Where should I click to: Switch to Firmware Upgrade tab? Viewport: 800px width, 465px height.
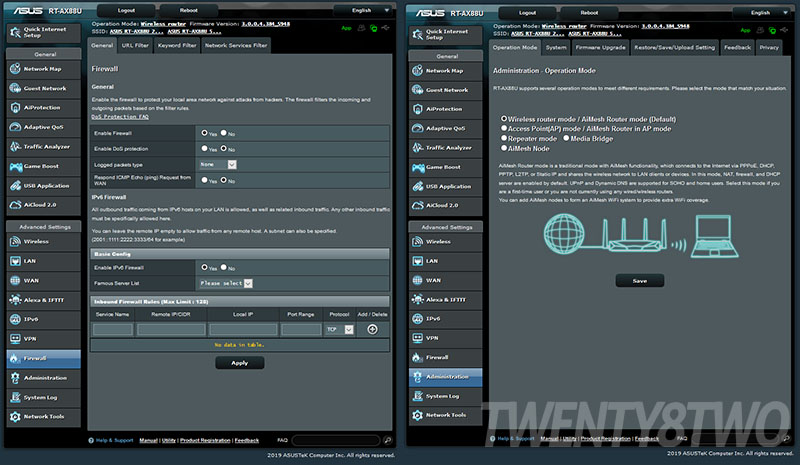[601, 47]
